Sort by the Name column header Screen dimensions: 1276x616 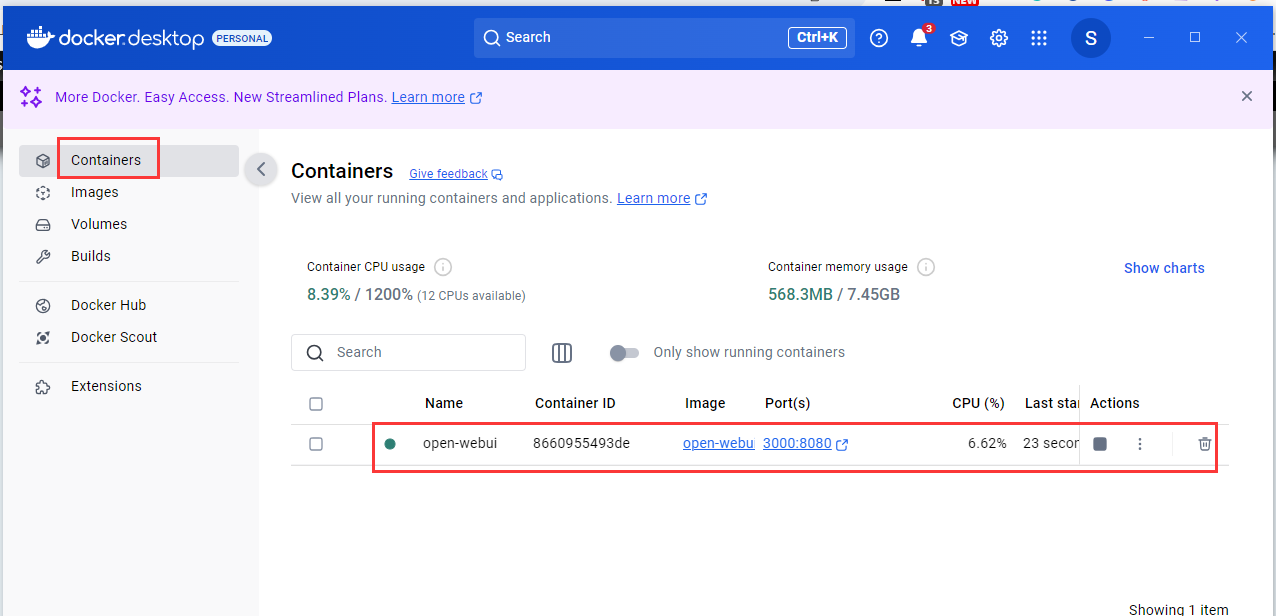coord(444,403)
